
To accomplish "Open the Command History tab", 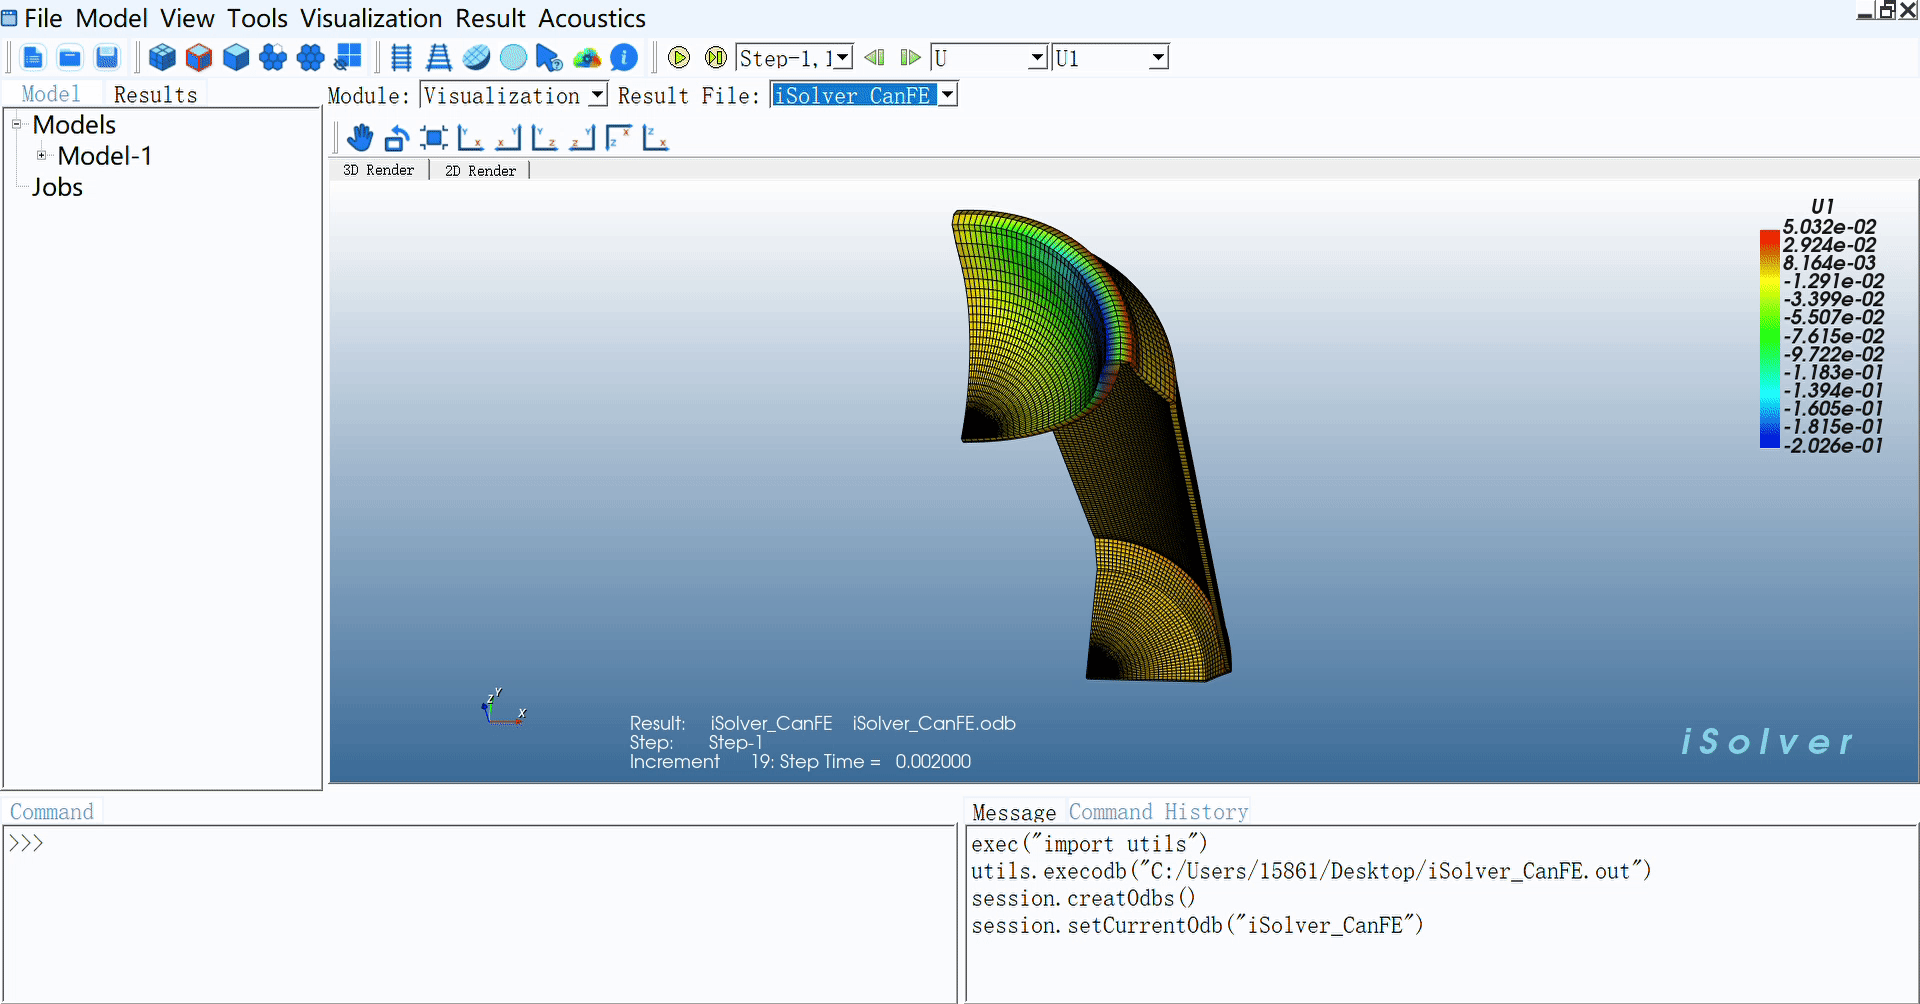I will [1158, 812].
